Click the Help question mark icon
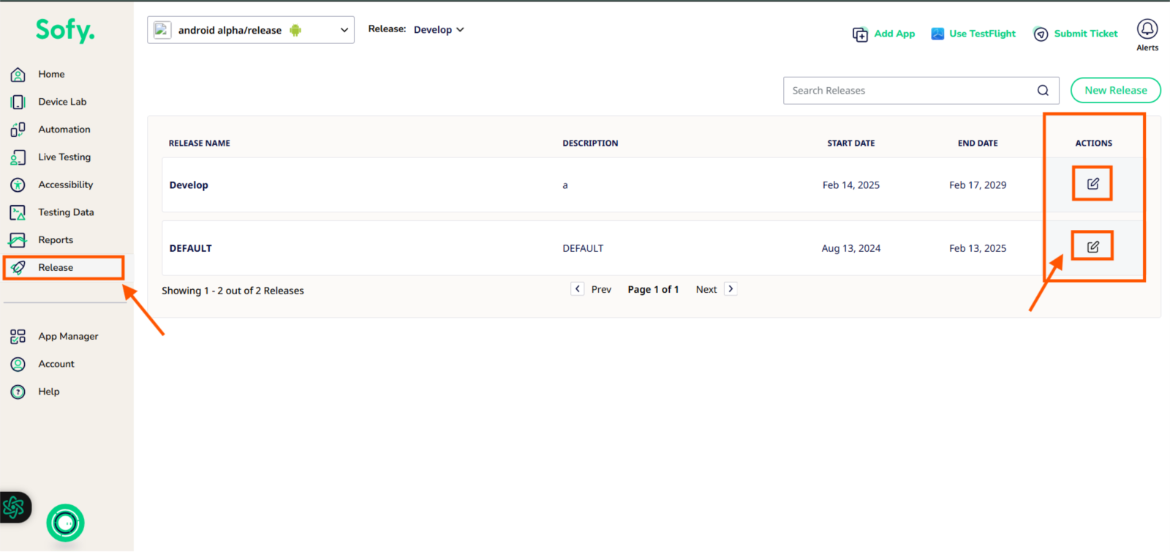Viewport: 1170px width, 552px height. tap(19, 392)
